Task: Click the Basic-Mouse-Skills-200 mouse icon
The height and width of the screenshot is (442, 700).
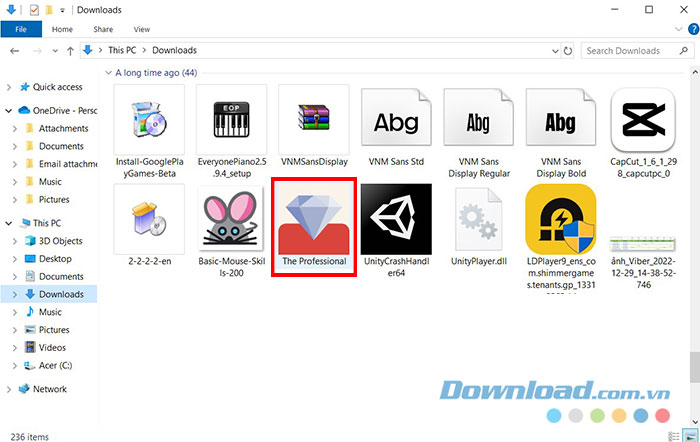Action: point(232,219)
